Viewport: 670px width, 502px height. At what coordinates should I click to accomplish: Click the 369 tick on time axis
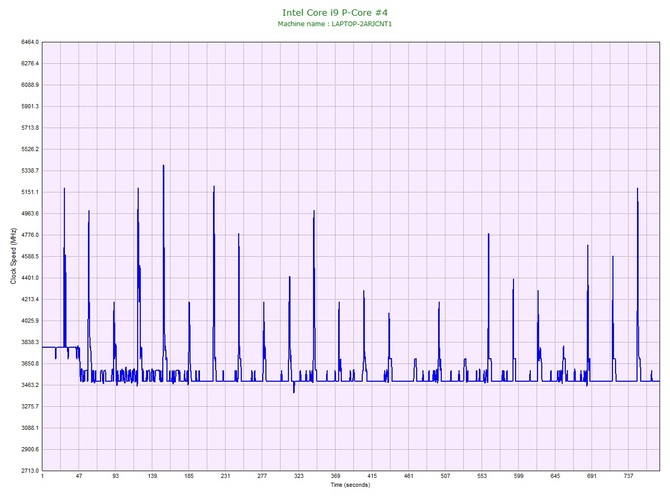(335, 476)
